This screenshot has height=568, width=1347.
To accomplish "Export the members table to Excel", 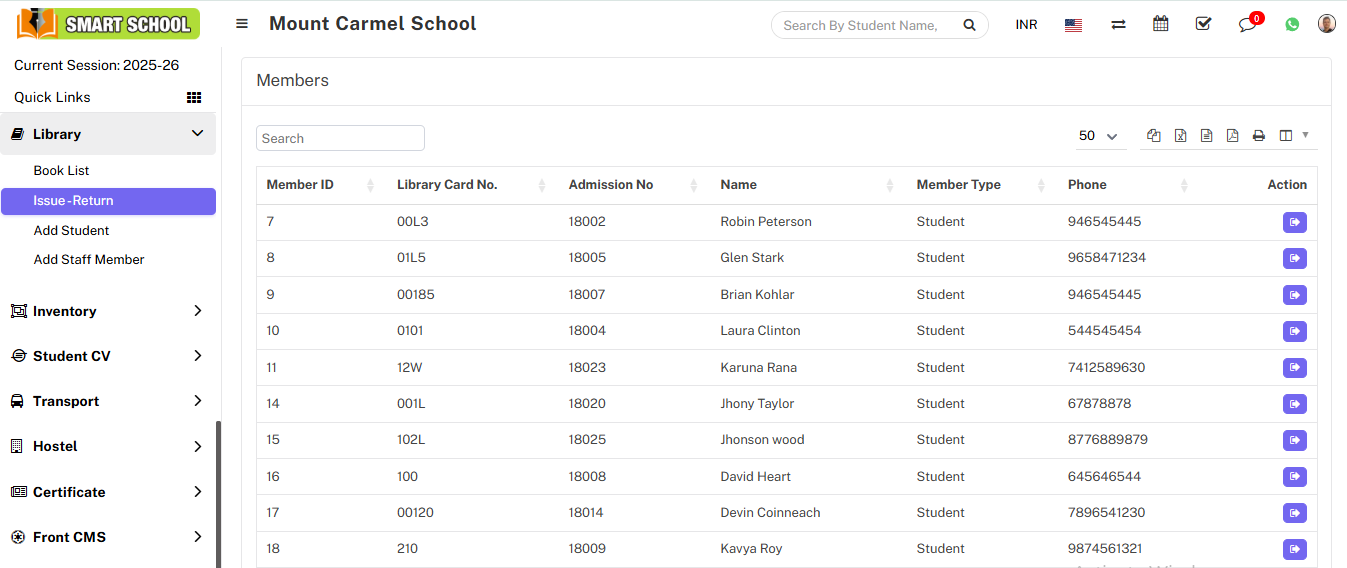I will [x=1180, y=136].
